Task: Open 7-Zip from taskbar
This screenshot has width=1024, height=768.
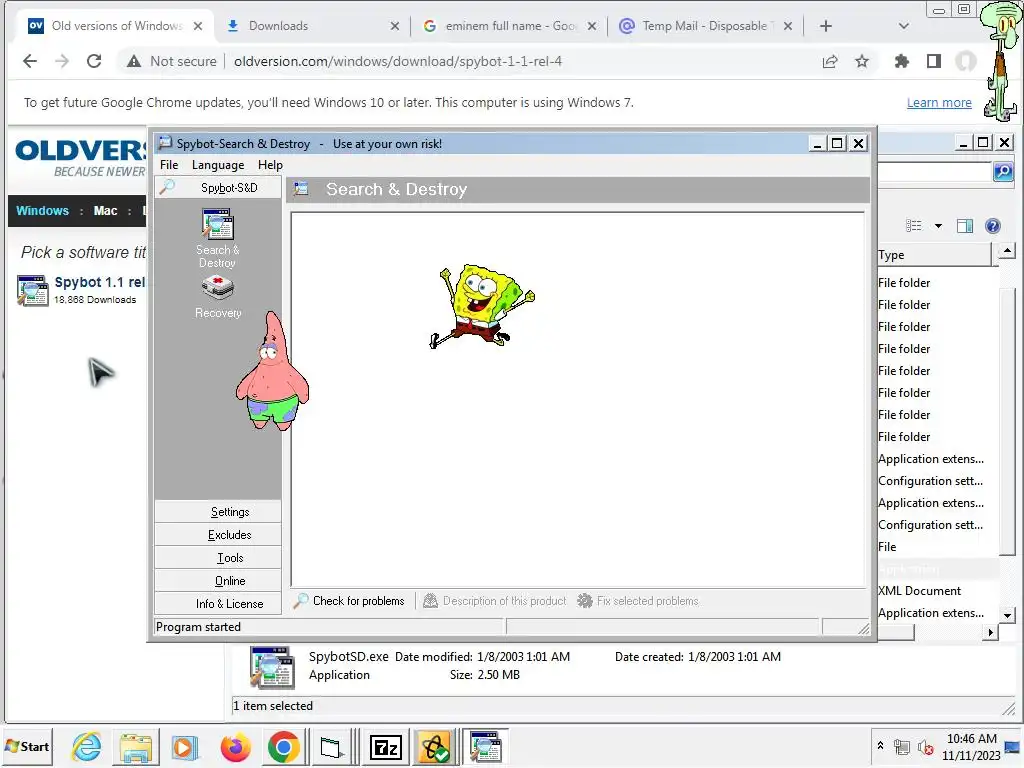Action: pyautogui.click(x=385, y=746)
